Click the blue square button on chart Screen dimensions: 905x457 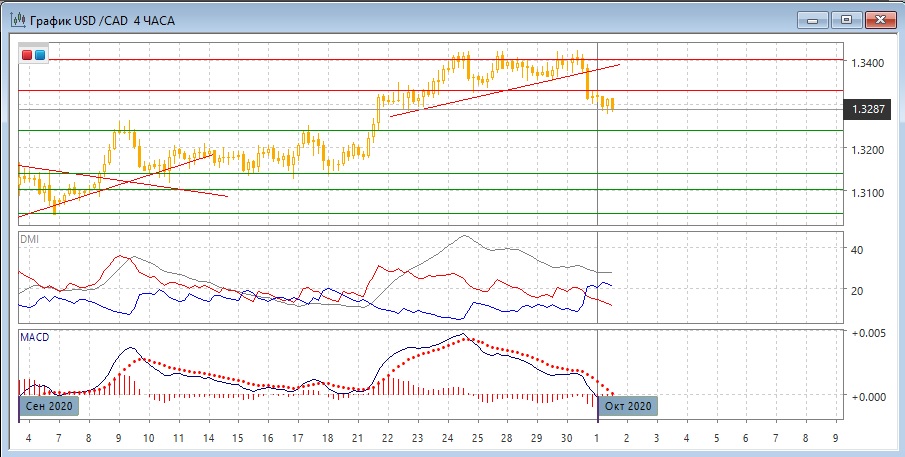(x=39, y=55)
